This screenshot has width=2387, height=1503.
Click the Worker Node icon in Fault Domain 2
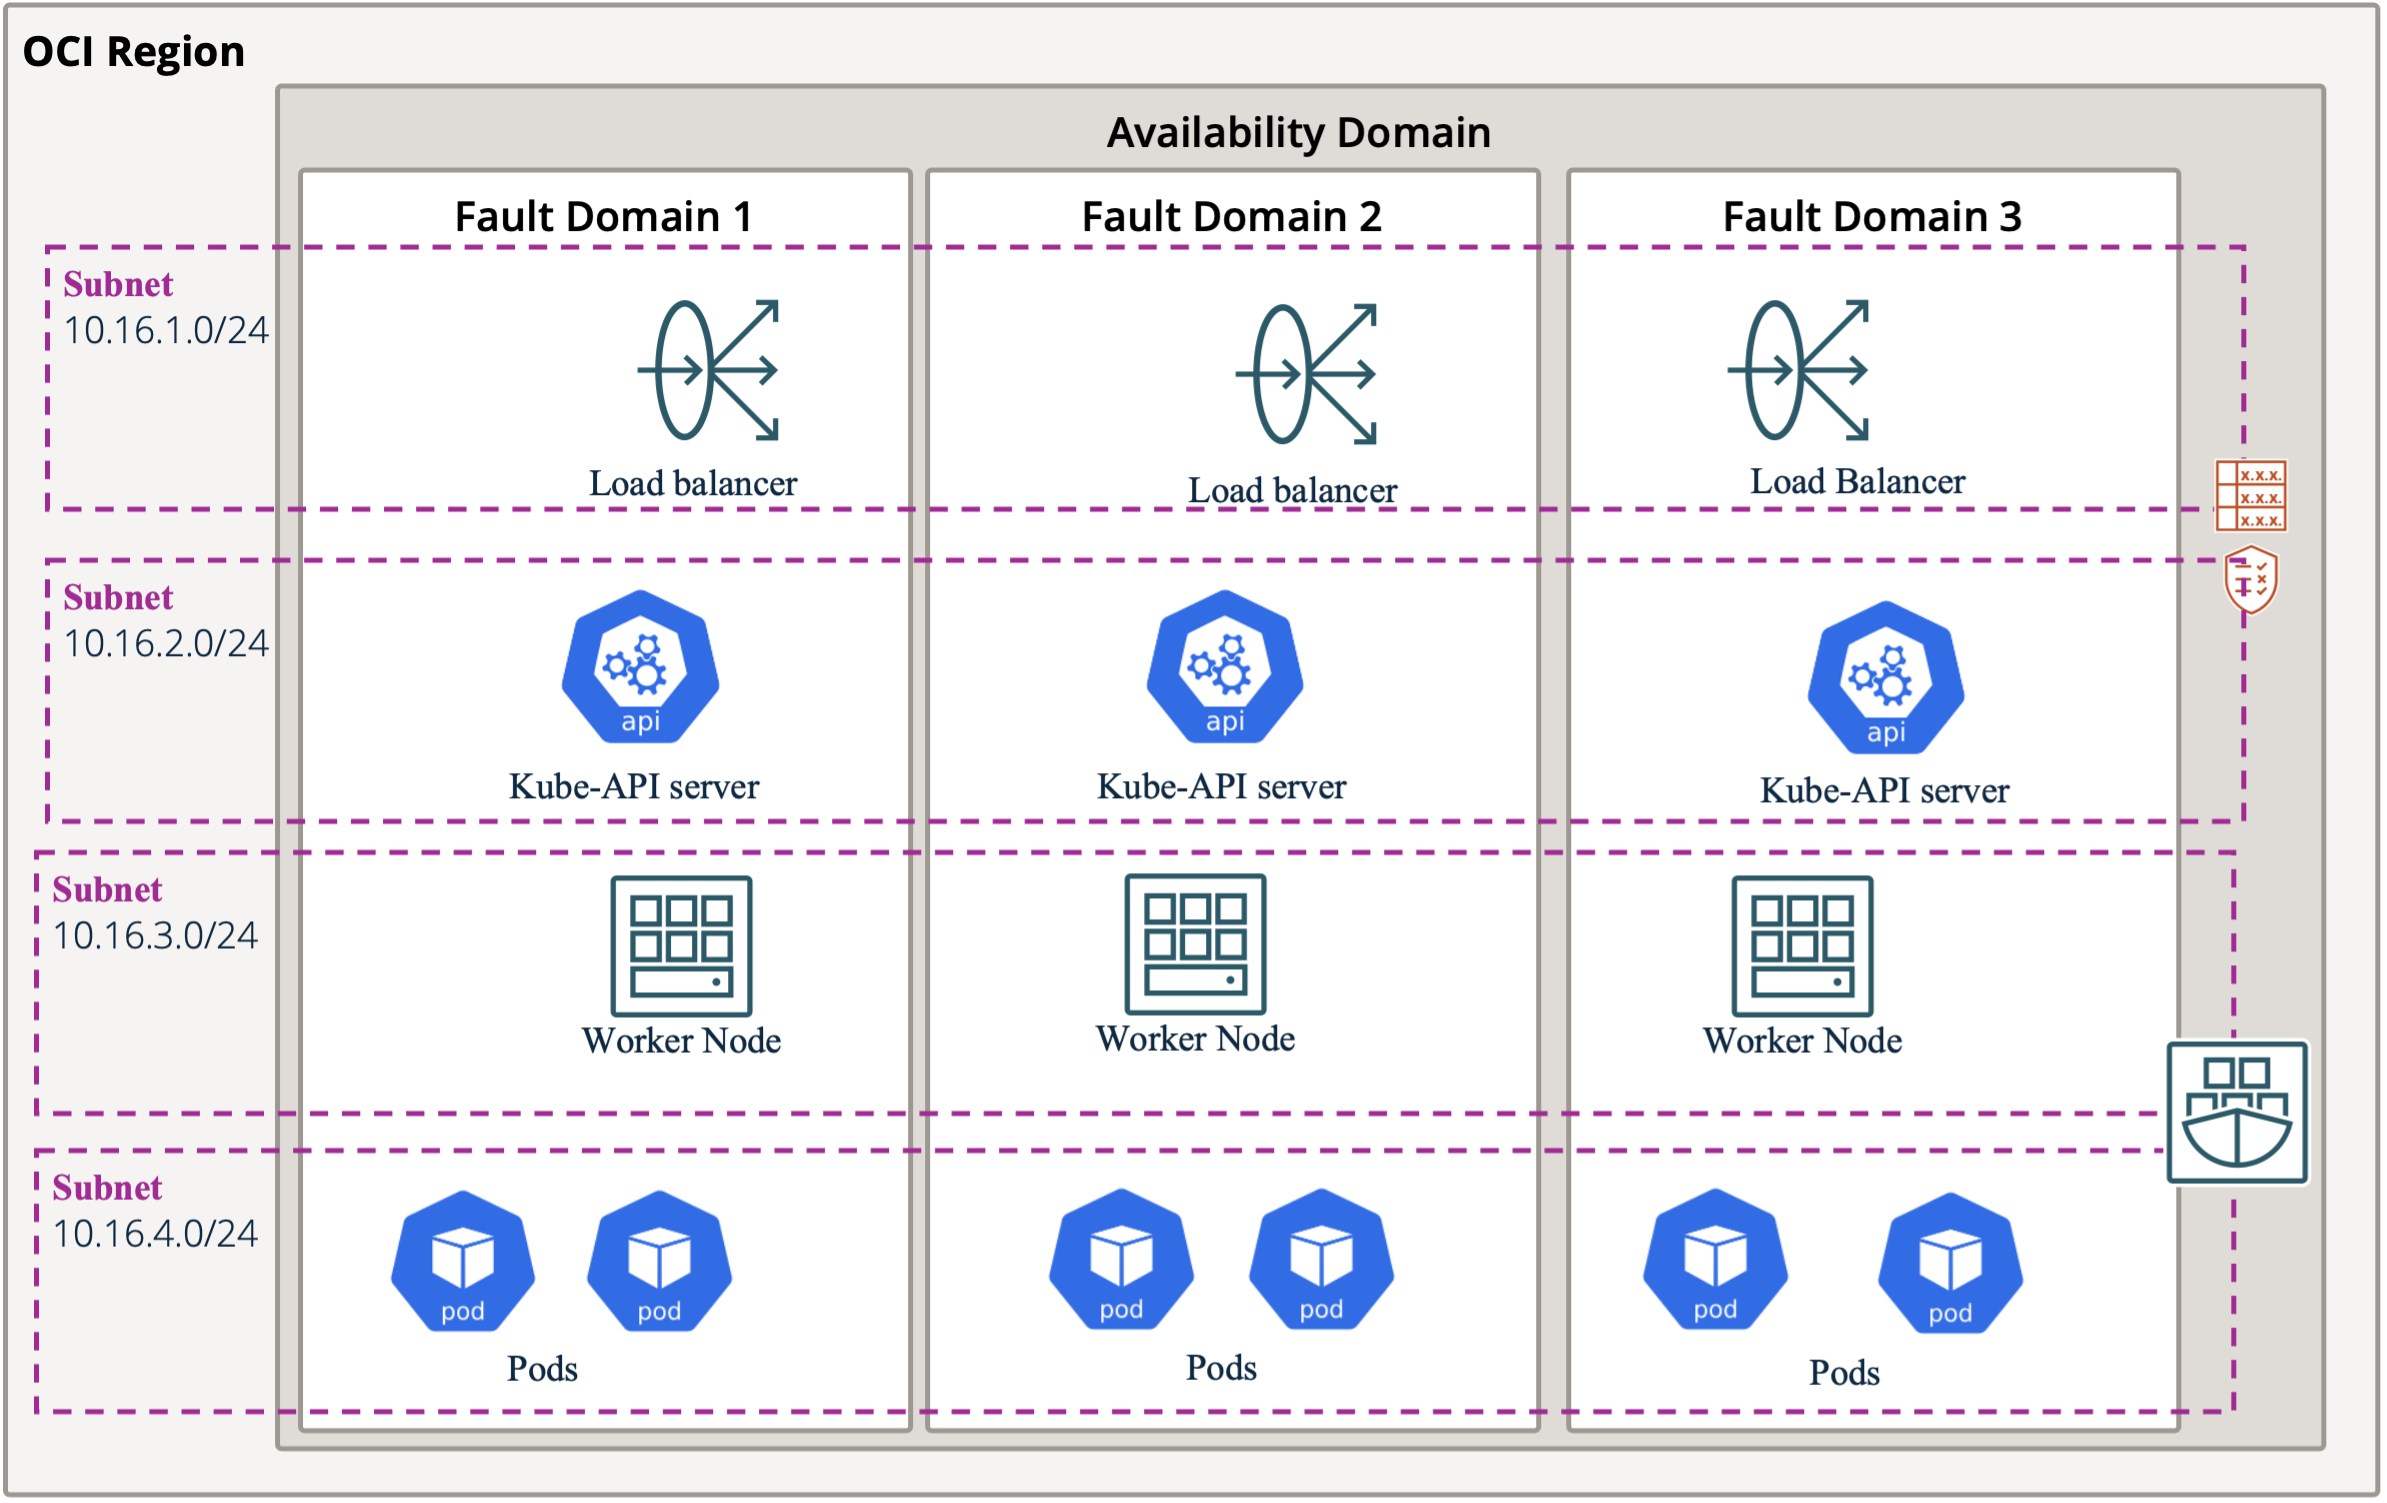click(1195, 944)
